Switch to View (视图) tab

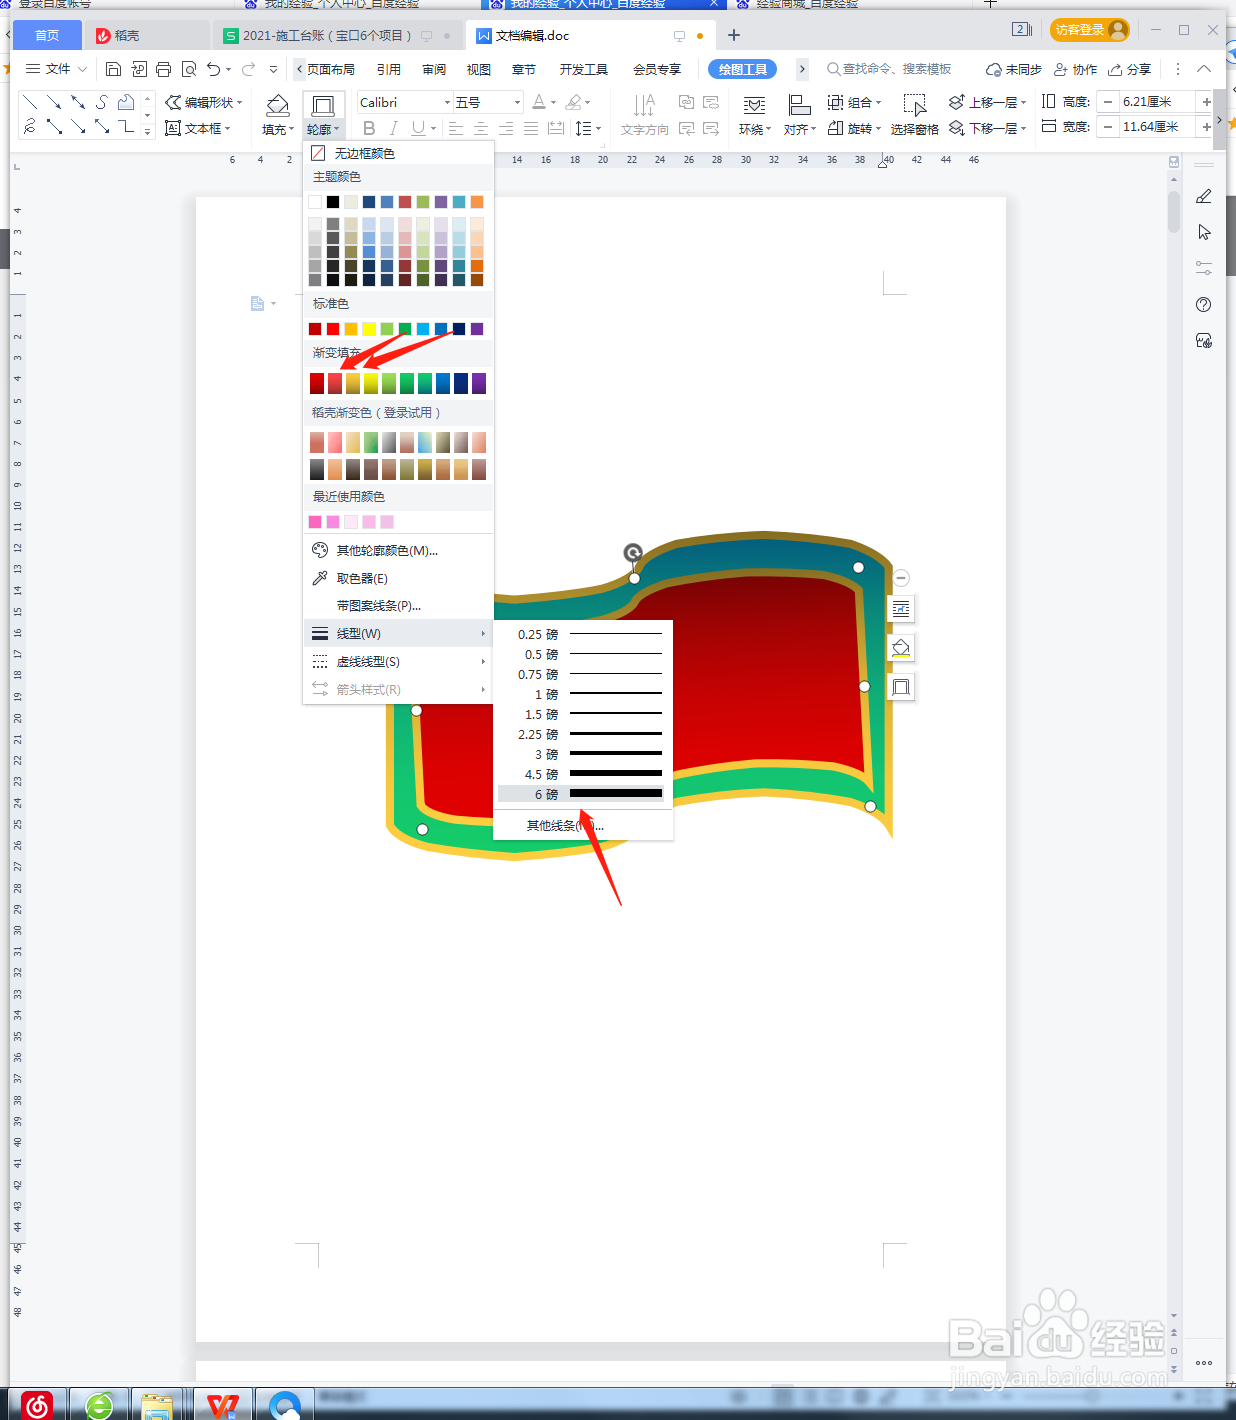pyautogui.click(x=479, y=69)
